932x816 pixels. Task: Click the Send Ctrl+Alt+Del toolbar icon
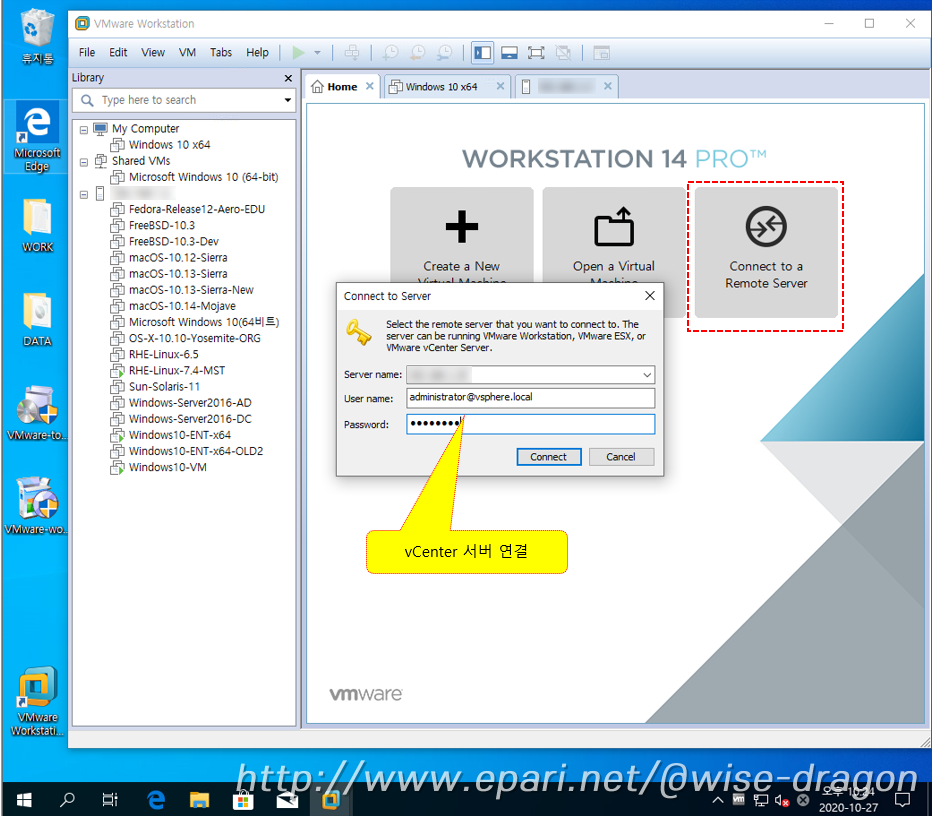pos(352,53)
